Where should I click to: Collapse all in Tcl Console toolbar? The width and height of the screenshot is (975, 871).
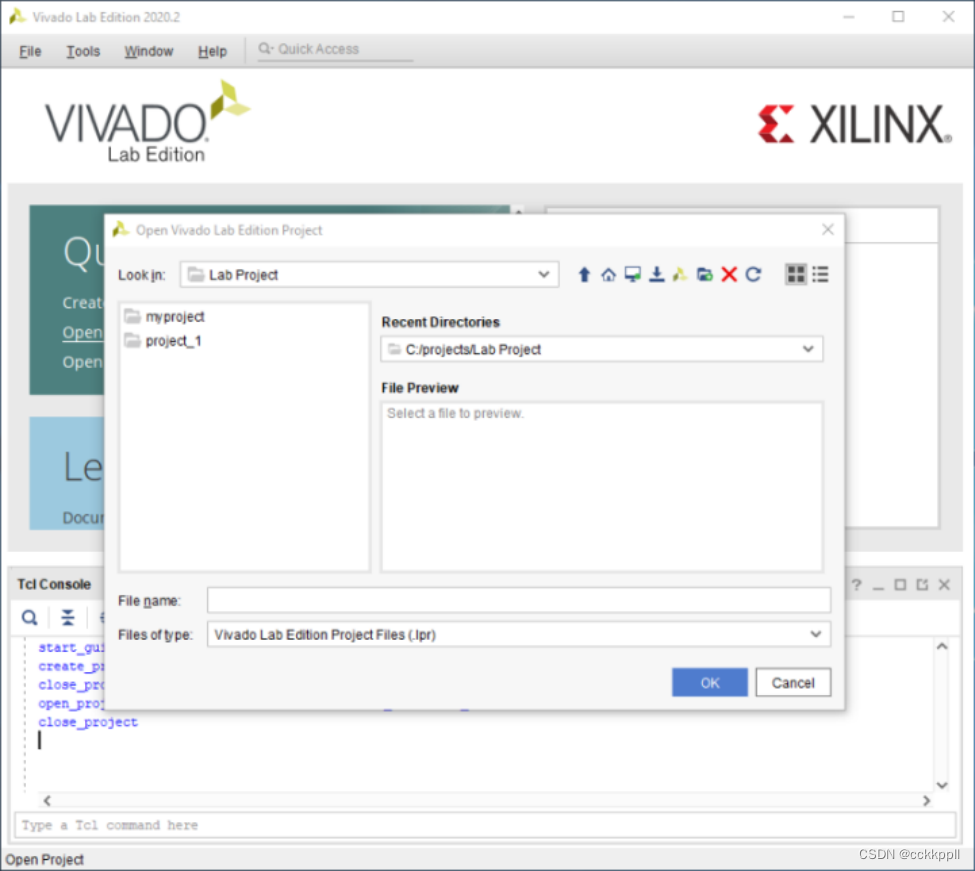pos(68,617)
